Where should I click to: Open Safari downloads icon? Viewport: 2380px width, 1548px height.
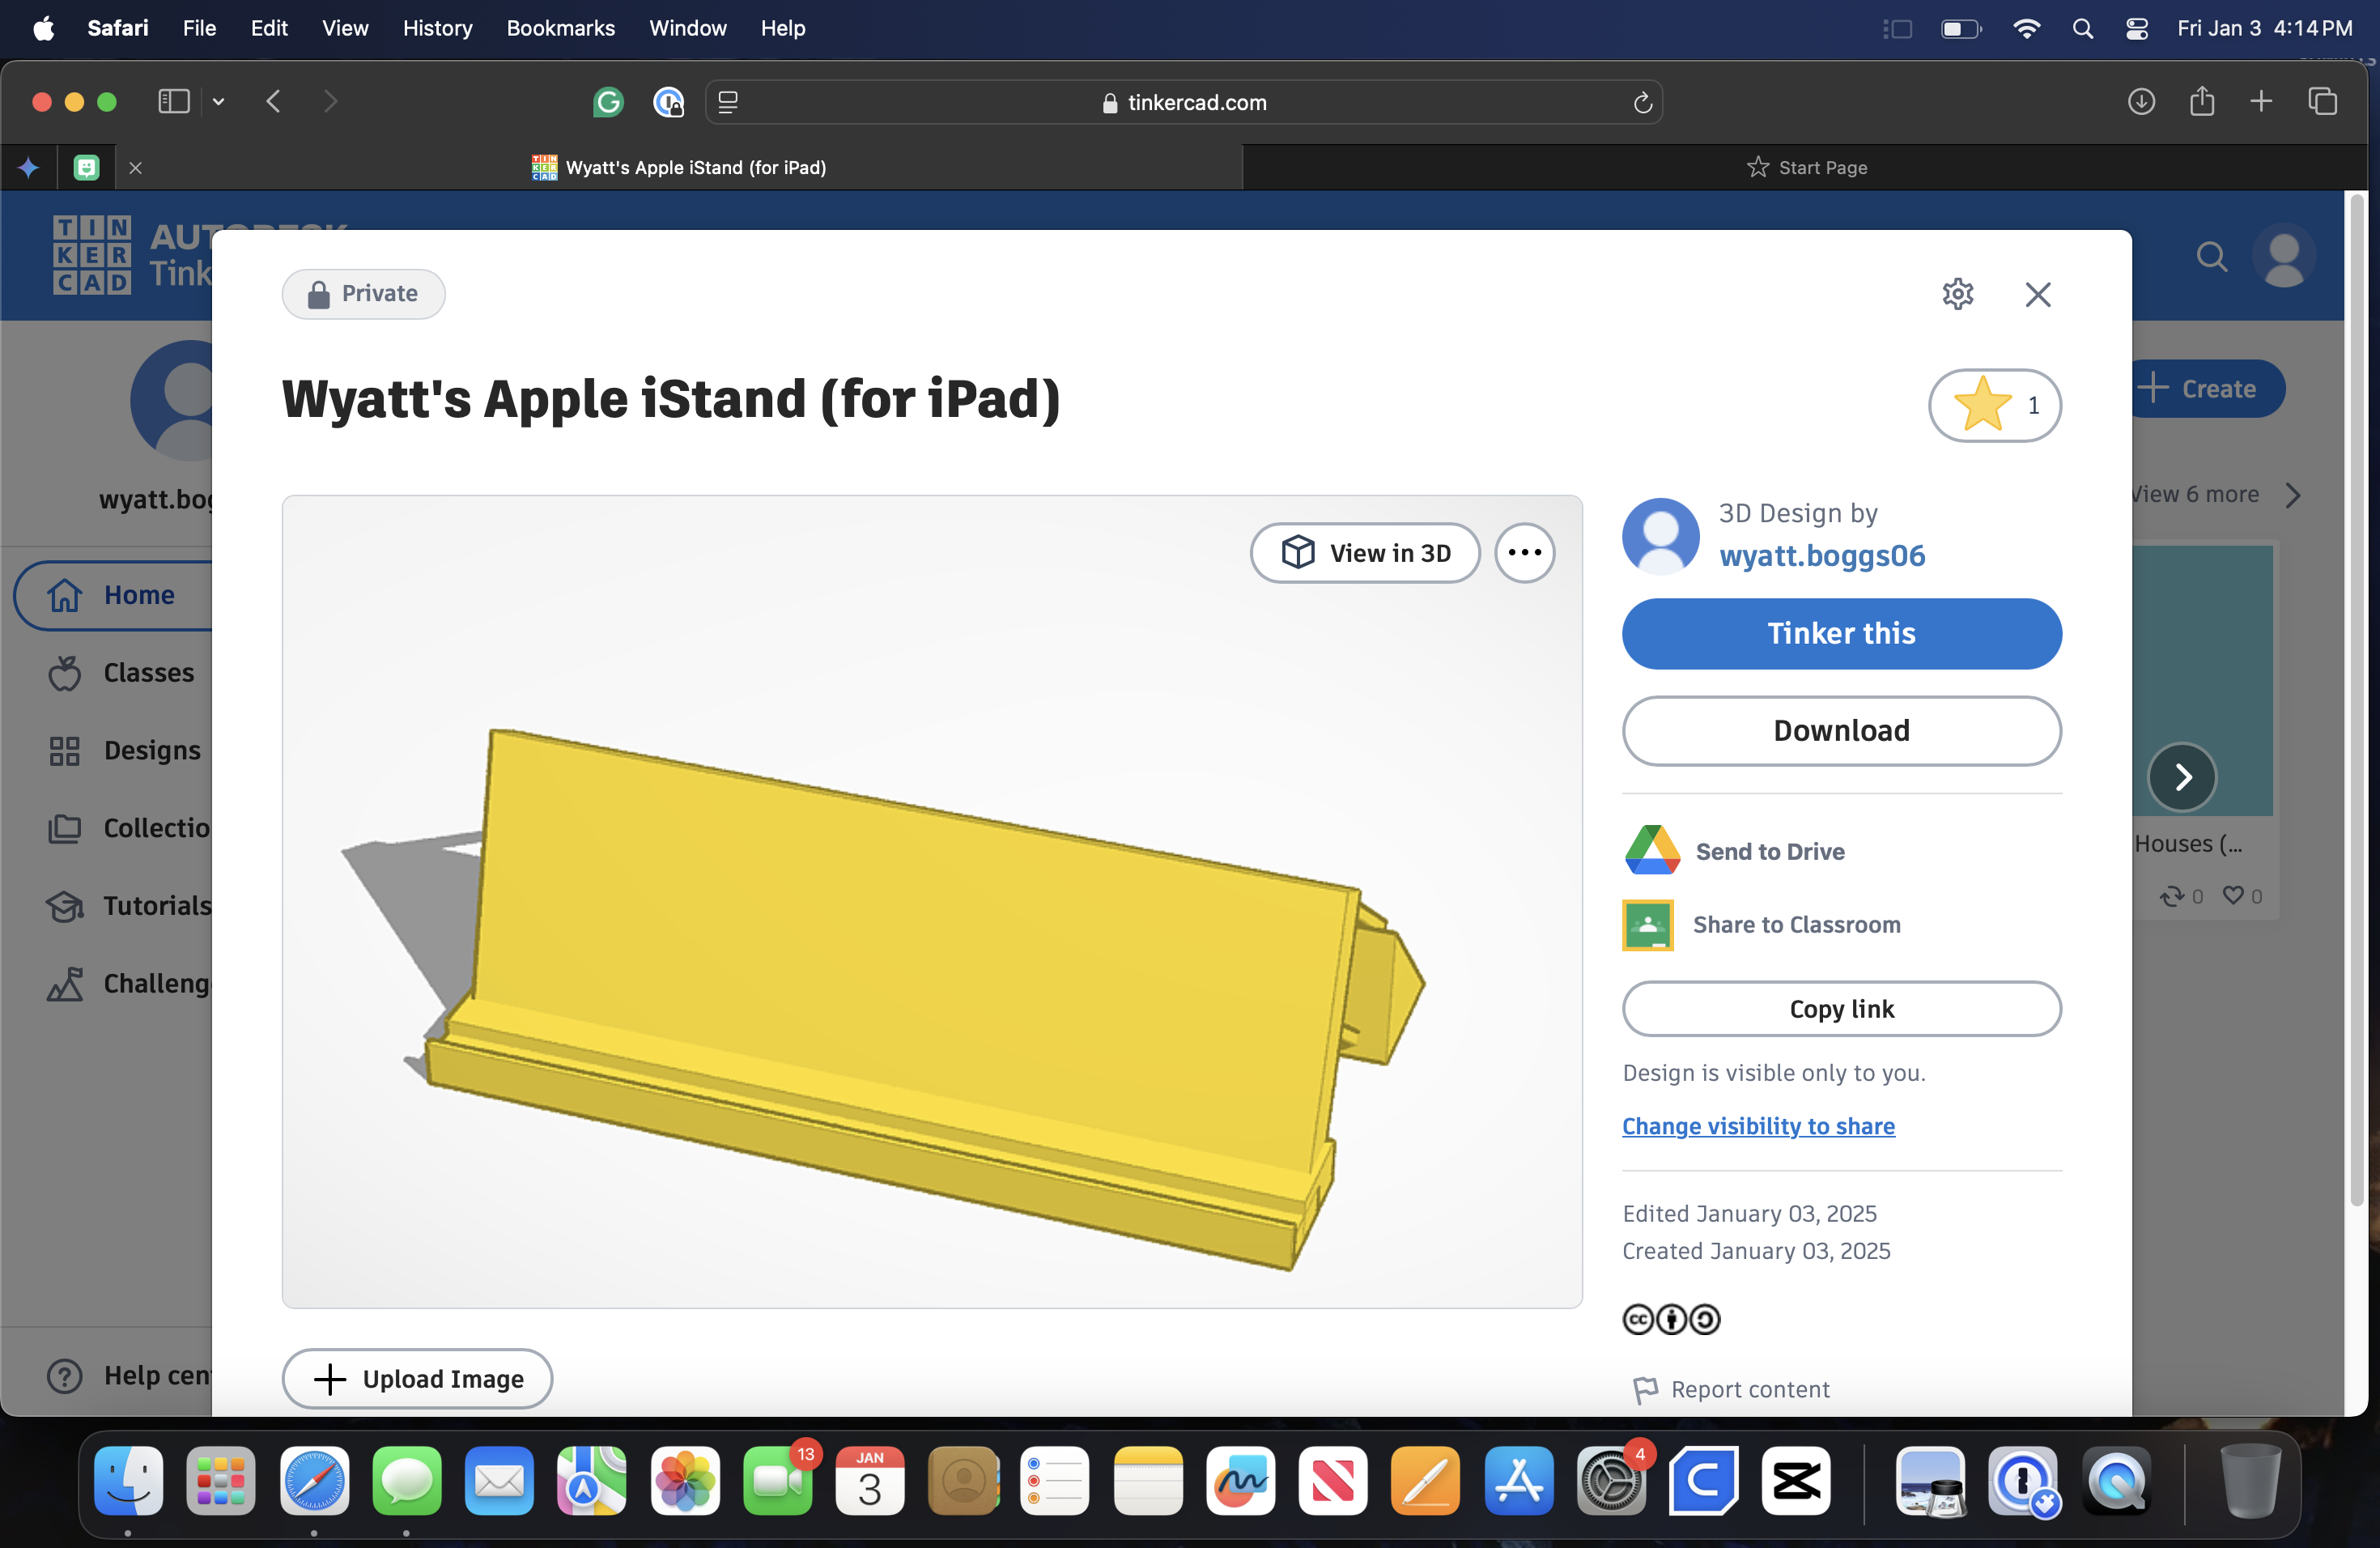pos(2140,102)
